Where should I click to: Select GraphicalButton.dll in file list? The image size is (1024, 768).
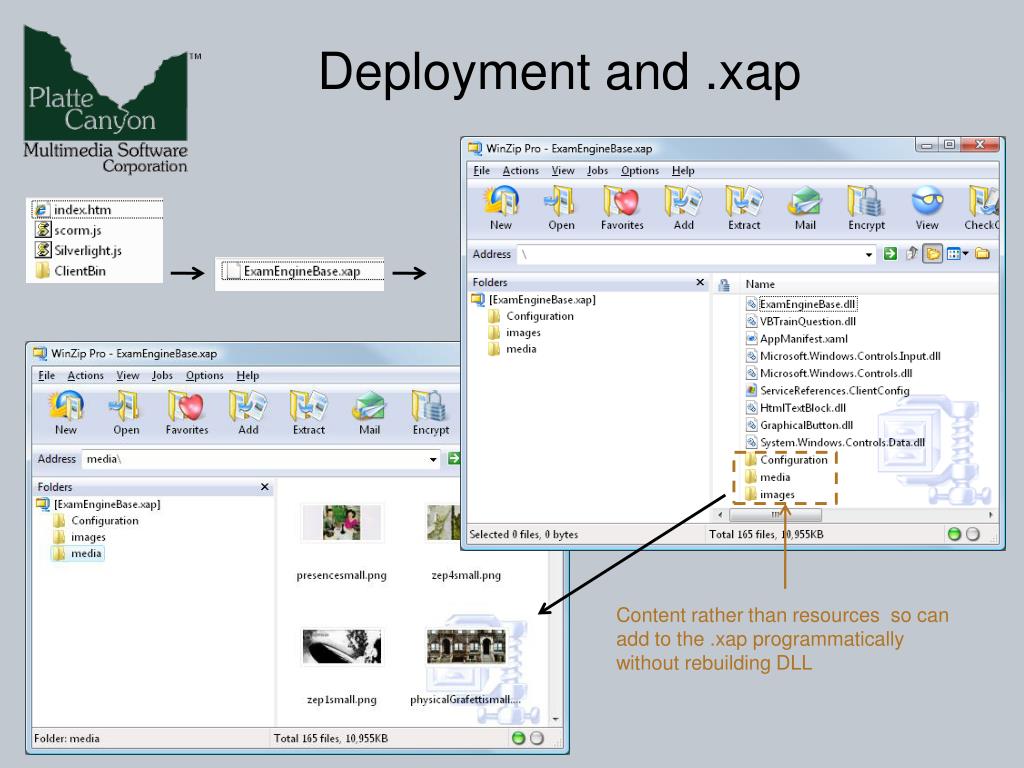(x=799, y=425)
